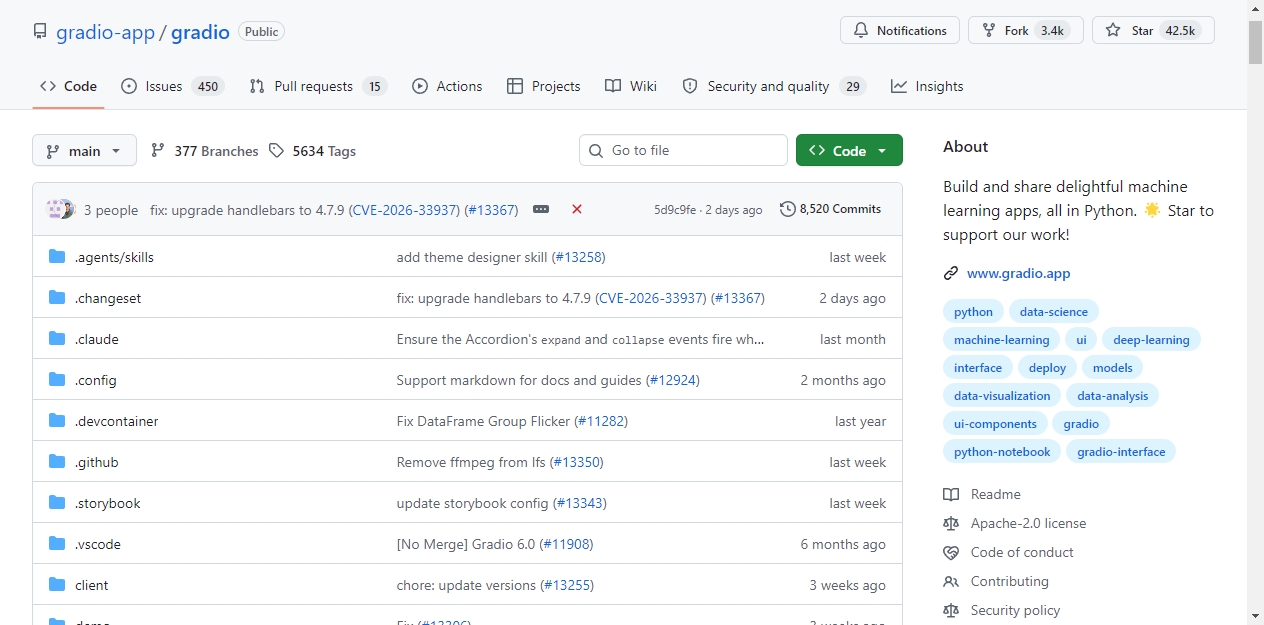Click the .vscode folder icon
Image resolution: width=1264 pixels, height=625 pixels.
coord(57,544)
